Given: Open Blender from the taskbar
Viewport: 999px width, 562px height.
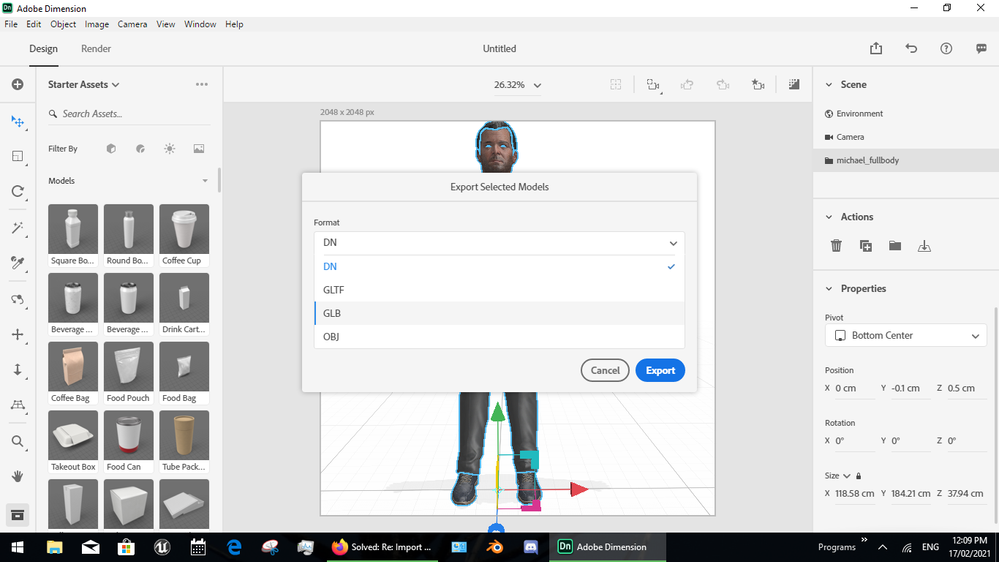Looking at the screenshot, I should coord(494,547).
